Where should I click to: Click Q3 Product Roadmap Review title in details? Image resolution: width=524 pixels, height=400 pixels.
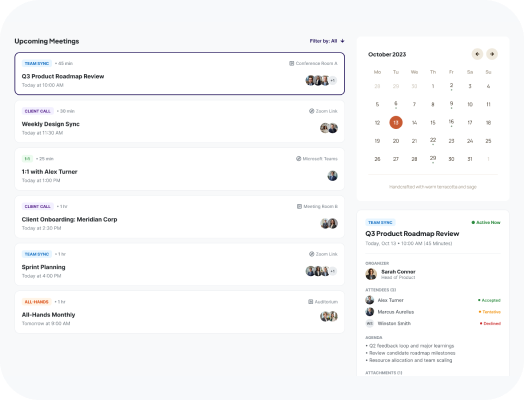point(412,234)
